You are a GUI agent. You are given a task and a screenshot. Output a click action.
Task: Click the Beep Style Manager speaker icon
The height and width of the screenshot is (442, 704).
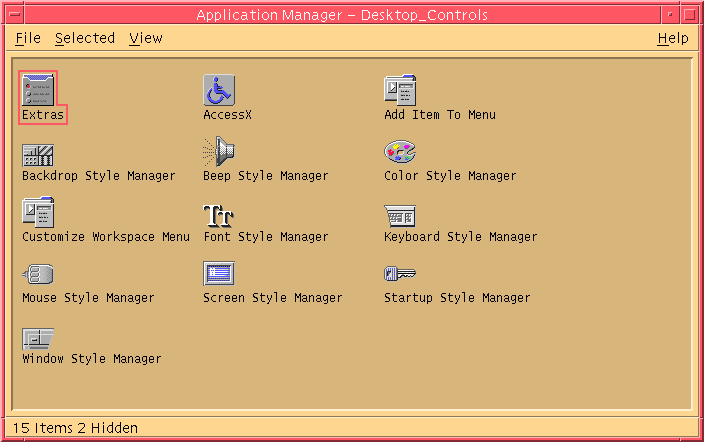pyautogui.click(x=219, y=152)
